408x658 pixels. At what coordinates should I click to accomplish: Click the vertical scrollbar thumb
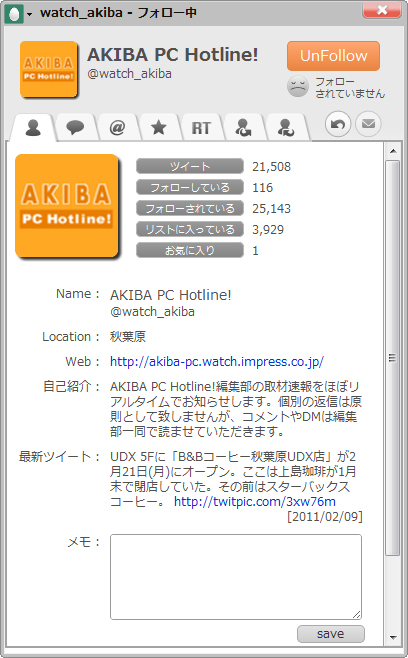(x=393, y=358)
